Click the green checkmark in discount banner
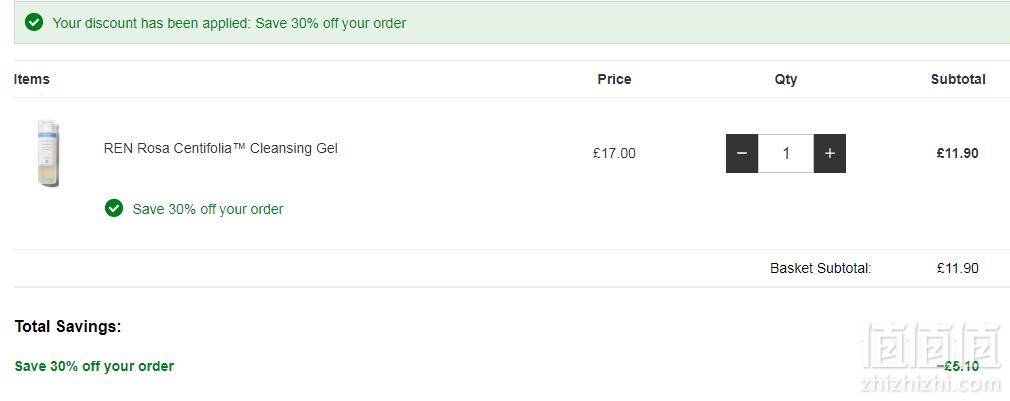This screenshot has width=1010, height=401. point(33,23)
